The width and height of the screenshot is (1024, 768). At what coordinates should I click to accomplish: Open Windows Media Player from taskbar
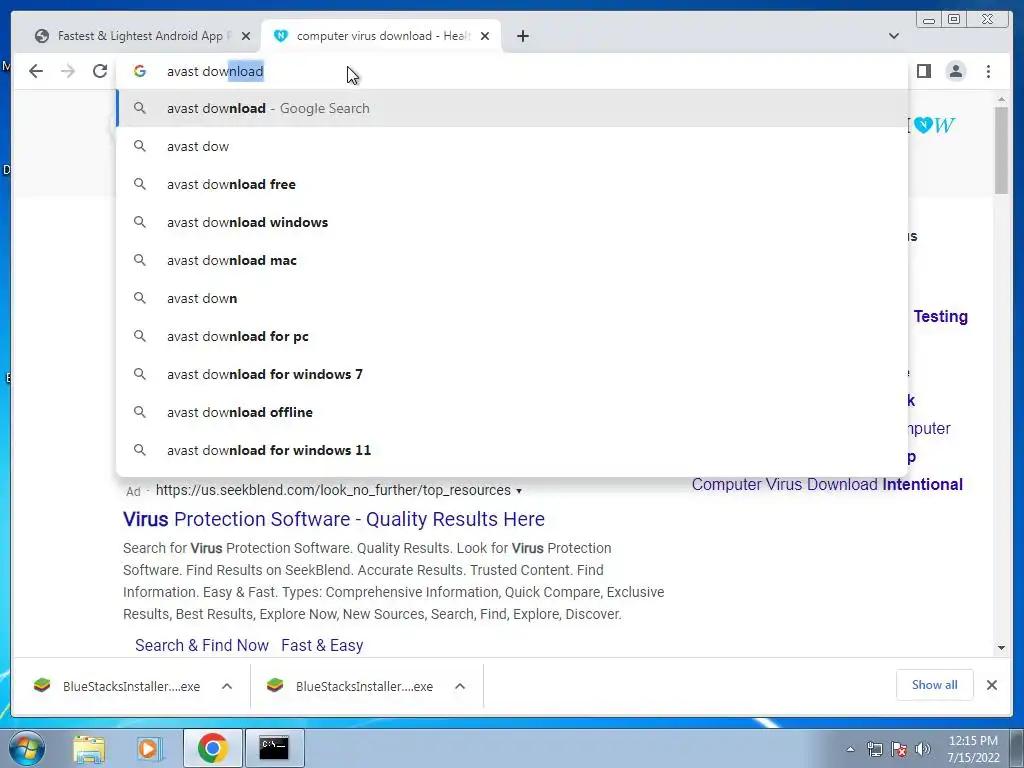[x=149, y=748]
